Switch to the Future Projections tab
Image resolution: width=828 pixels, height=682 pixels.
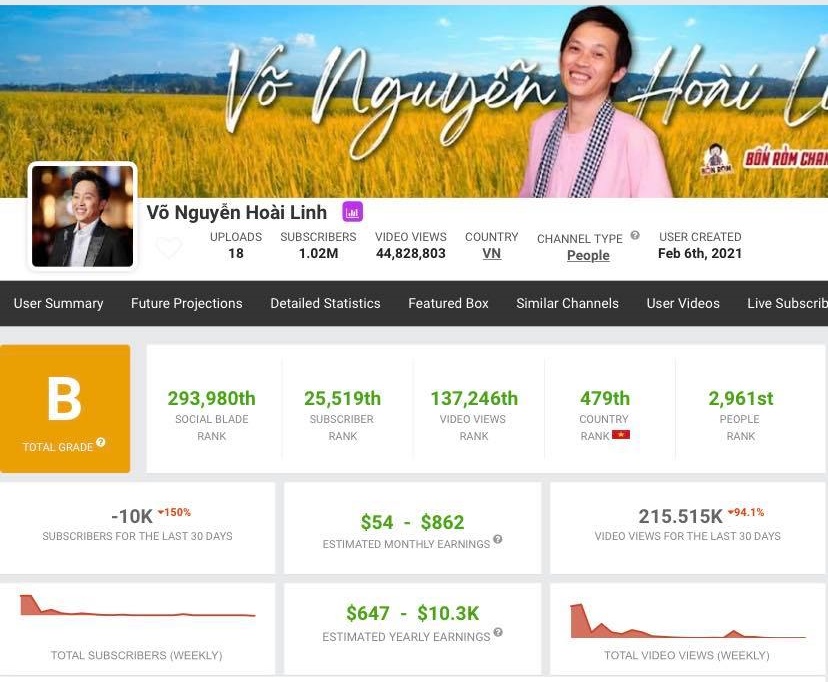(x=186, y=303)
